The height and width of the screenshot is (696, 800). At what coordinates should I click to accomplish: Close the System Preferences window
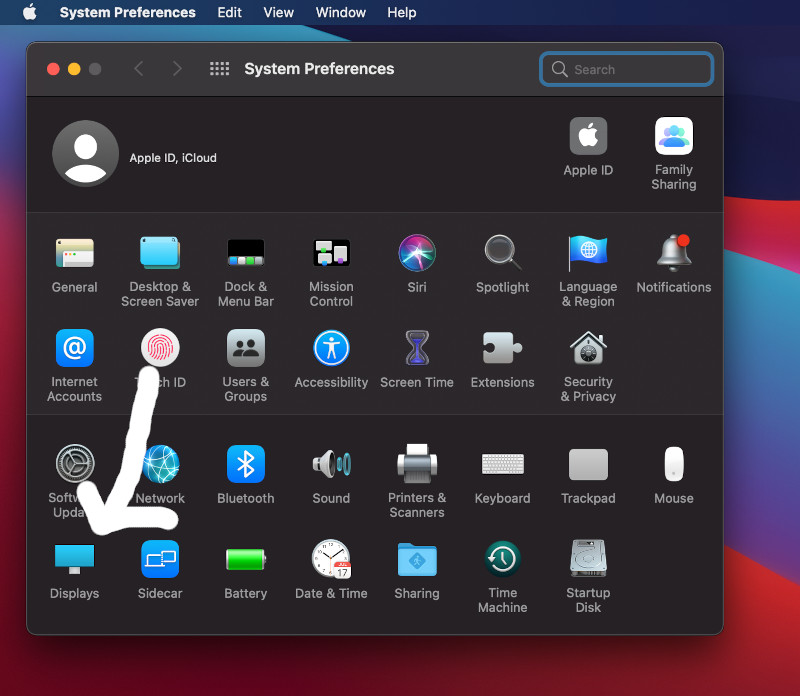(x=53, y=69)
